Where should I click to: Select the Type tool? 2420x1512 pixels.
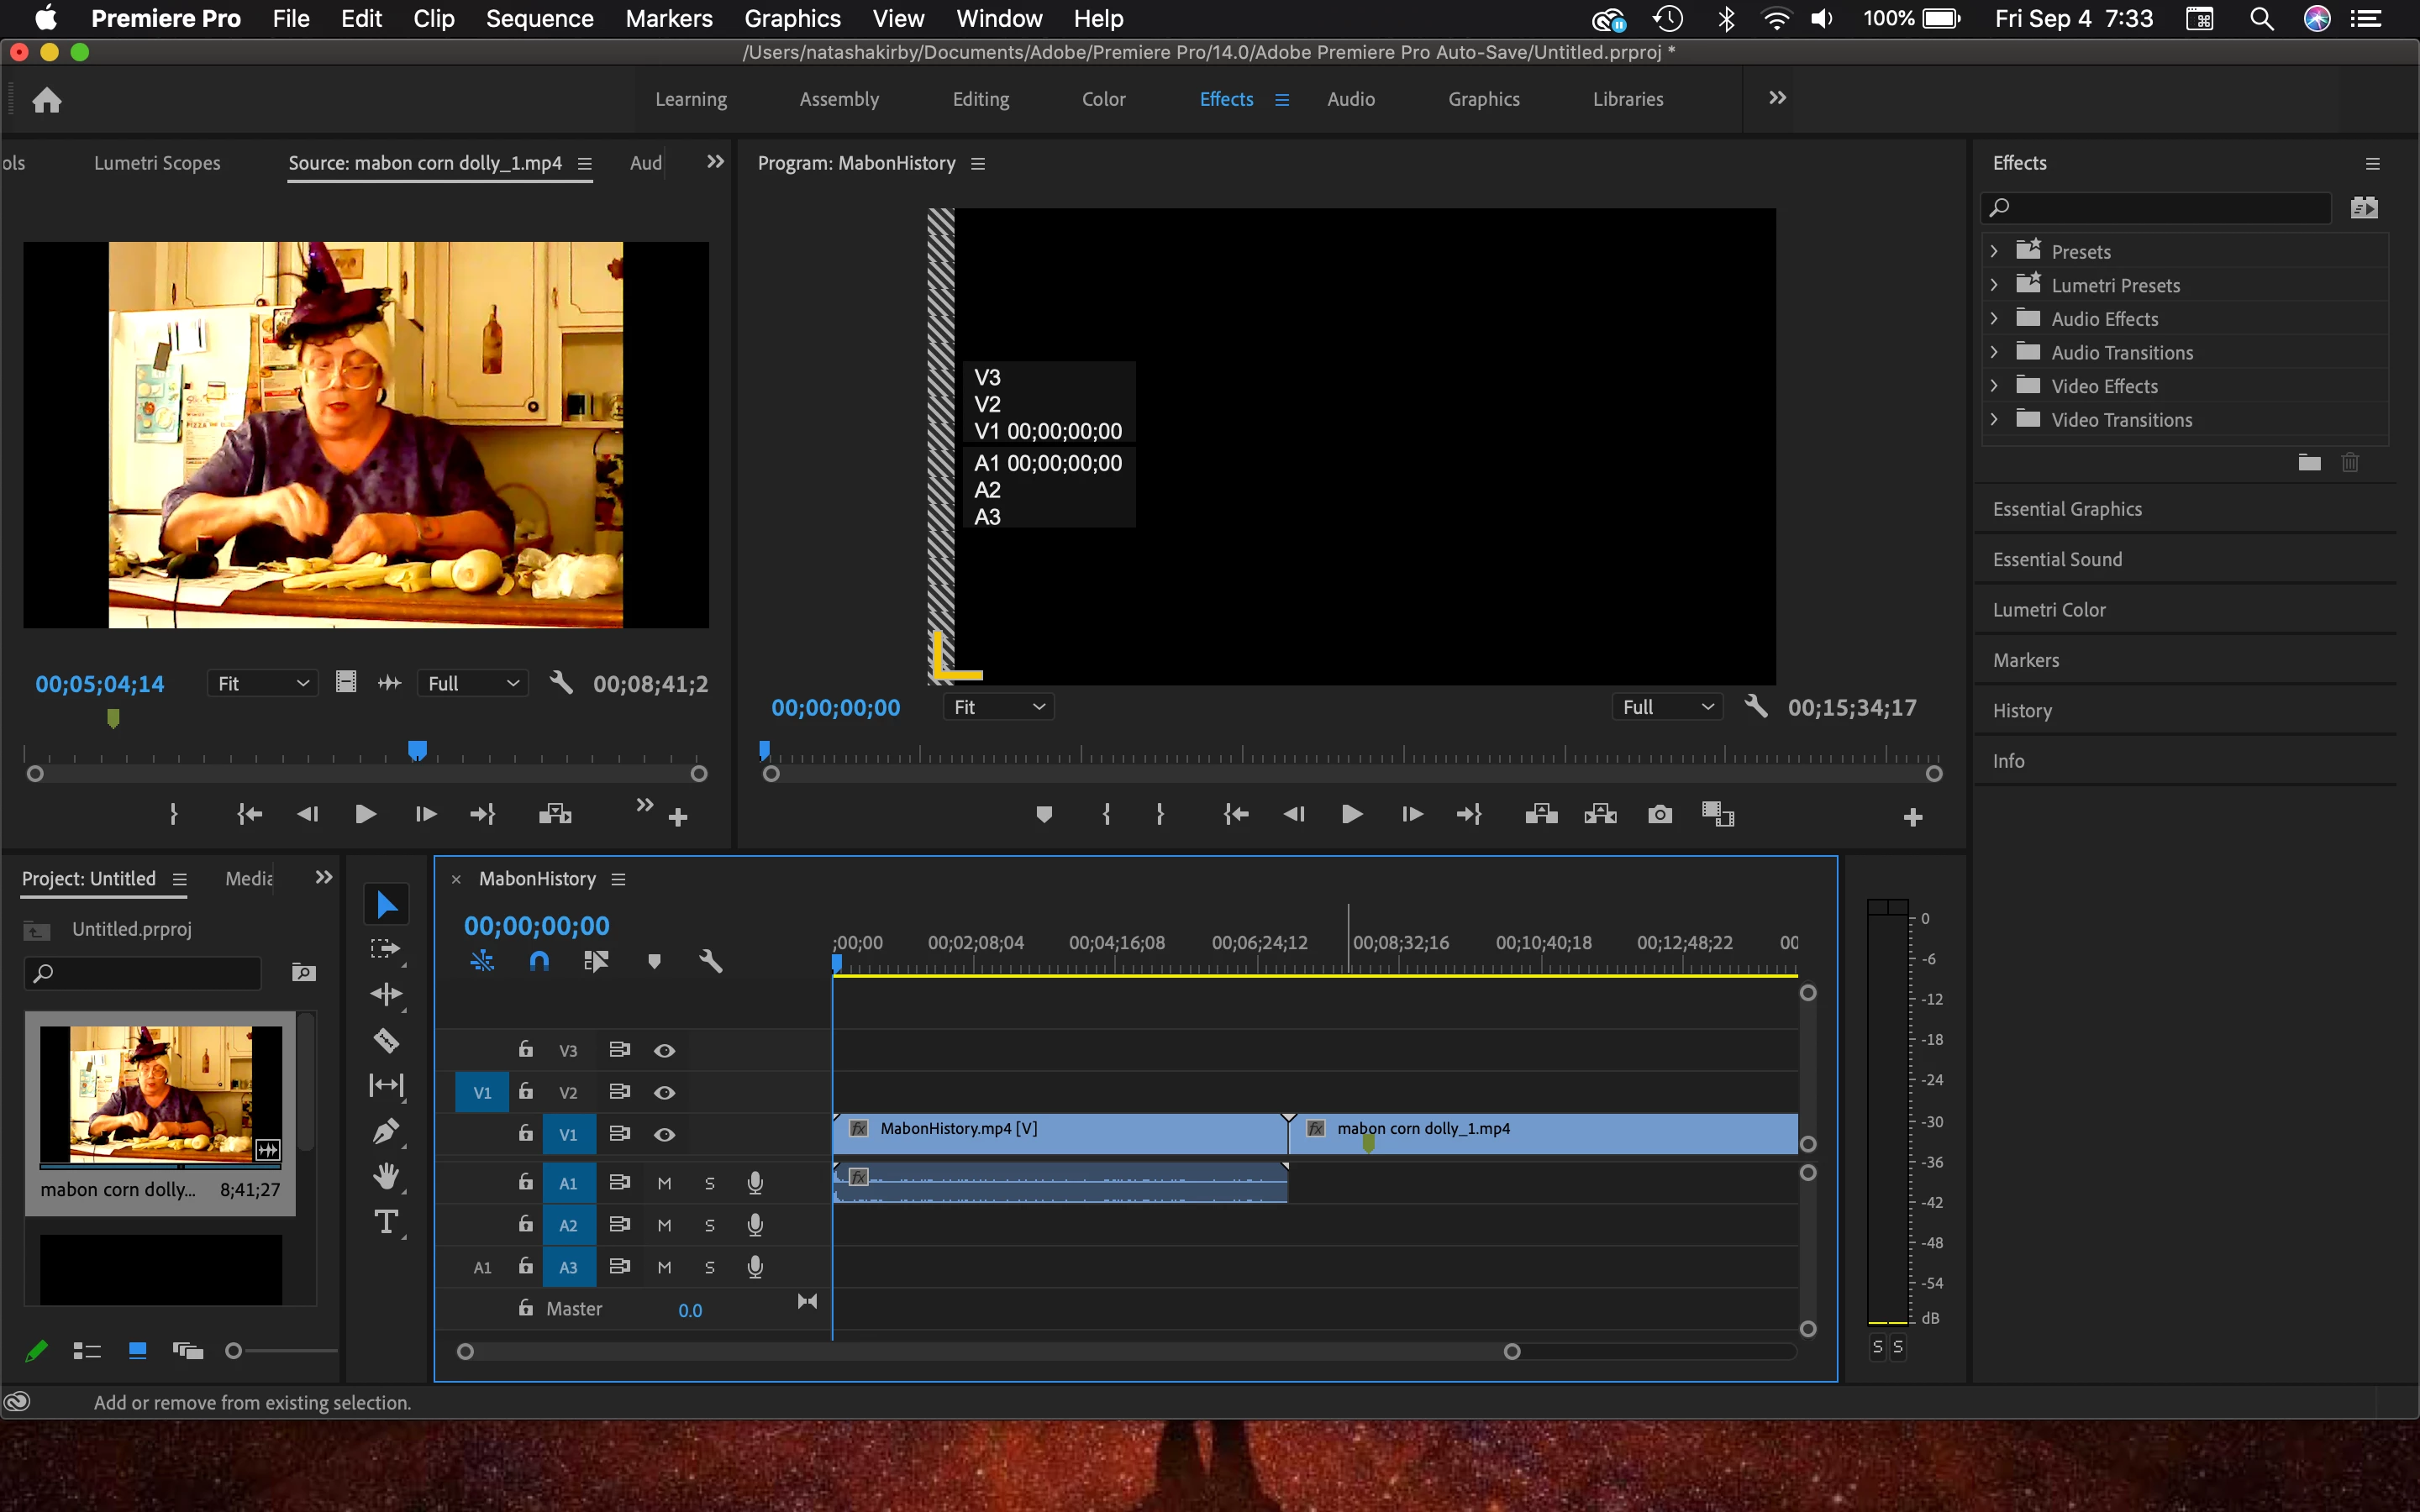tap(386, 1222)
